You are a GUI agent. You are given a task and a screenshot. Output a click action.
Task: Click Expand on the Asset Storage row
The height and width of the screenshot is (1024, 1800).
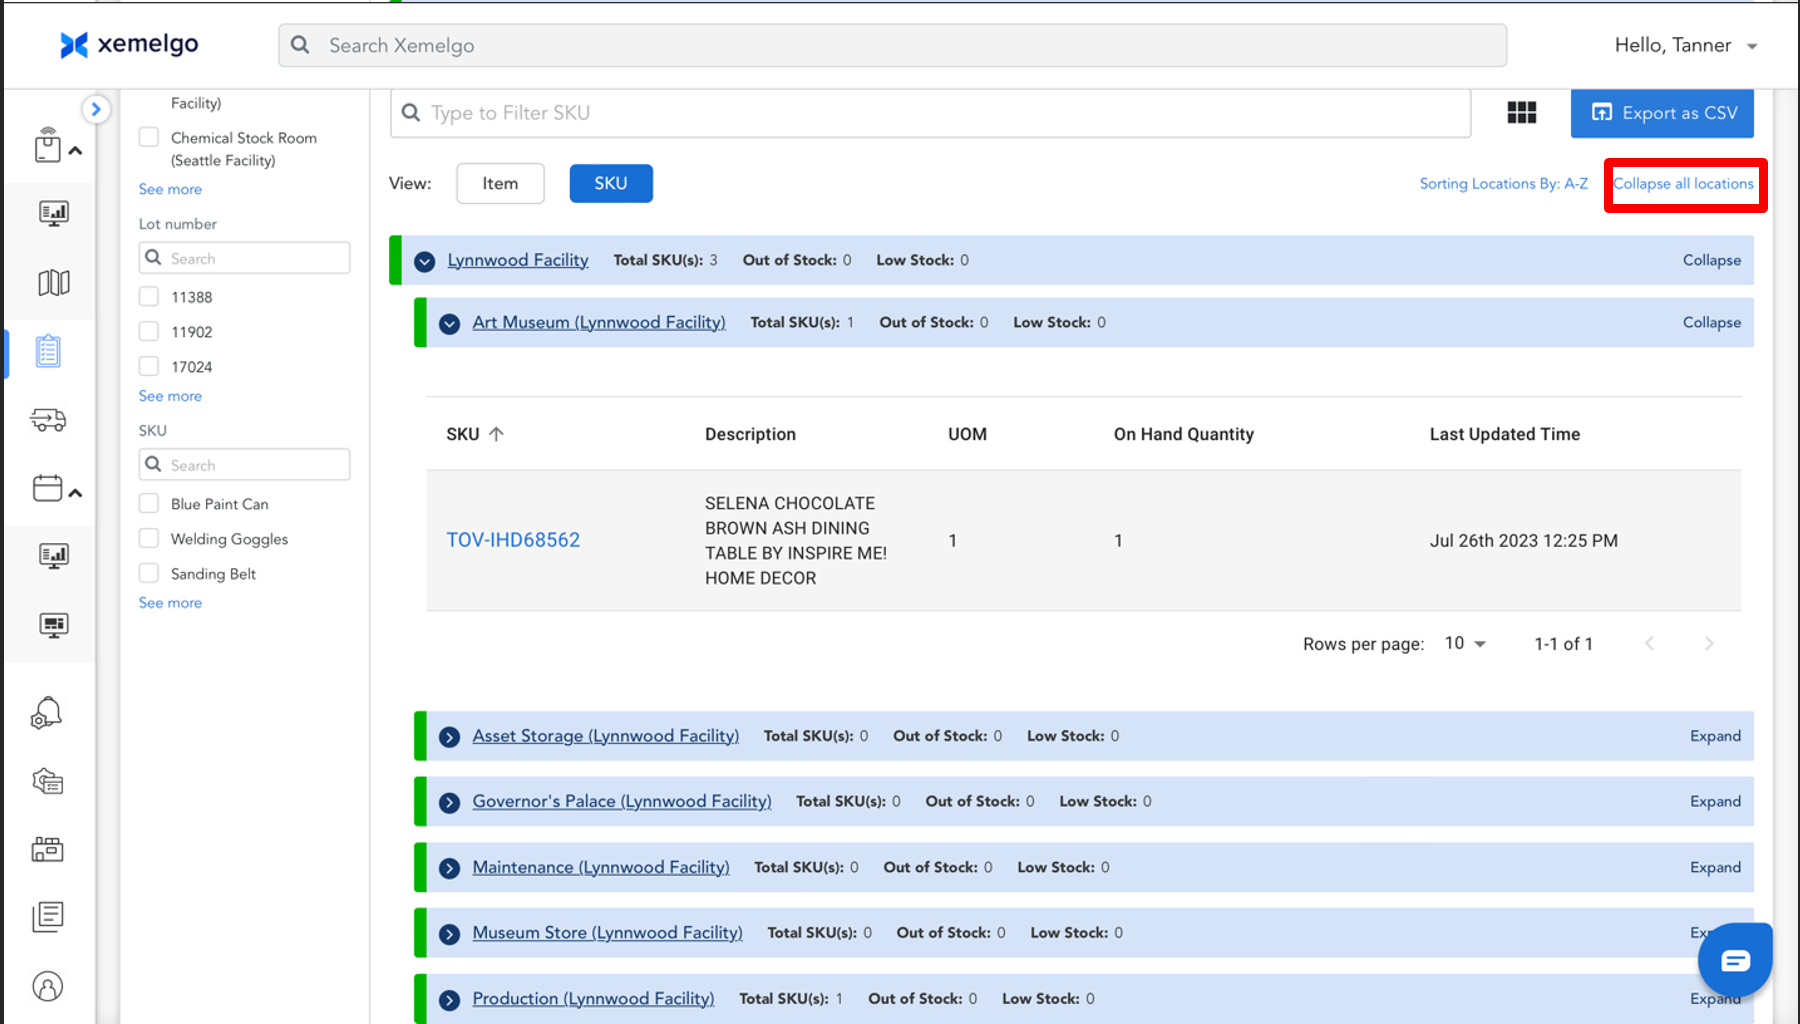[1716, 736]
